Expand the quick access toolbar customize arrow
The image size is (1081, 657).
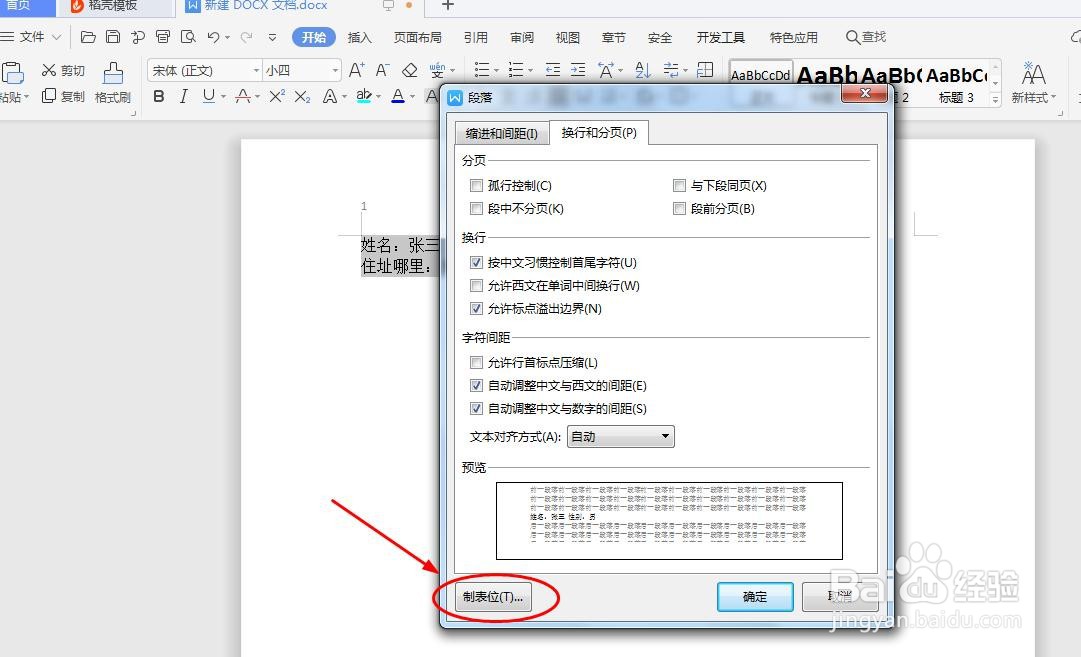coord(272,37)
